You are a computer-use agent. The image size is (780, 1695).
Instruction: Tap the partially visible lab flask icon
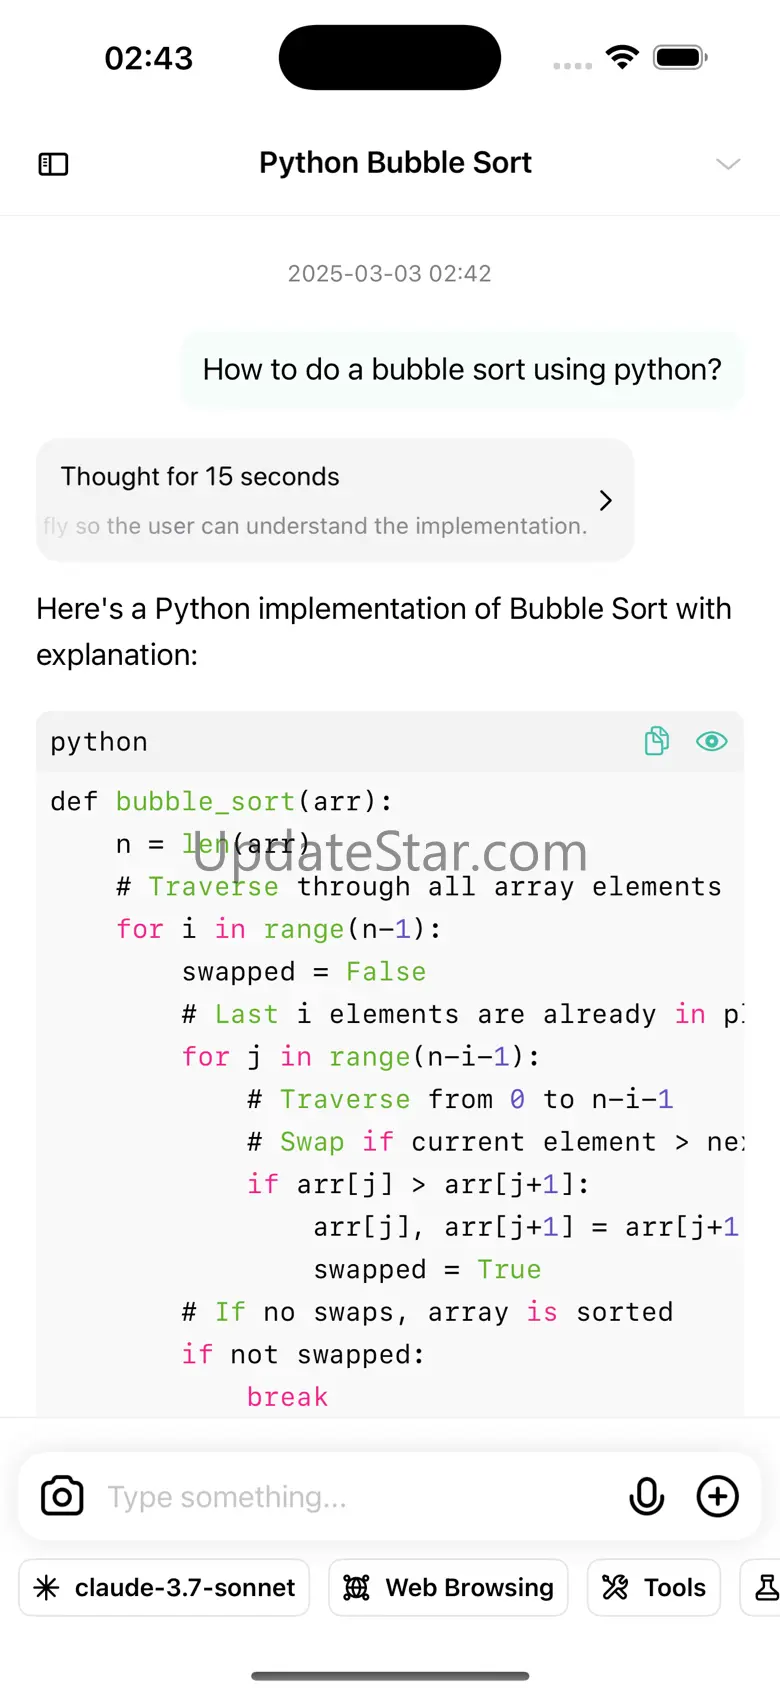765,1587
